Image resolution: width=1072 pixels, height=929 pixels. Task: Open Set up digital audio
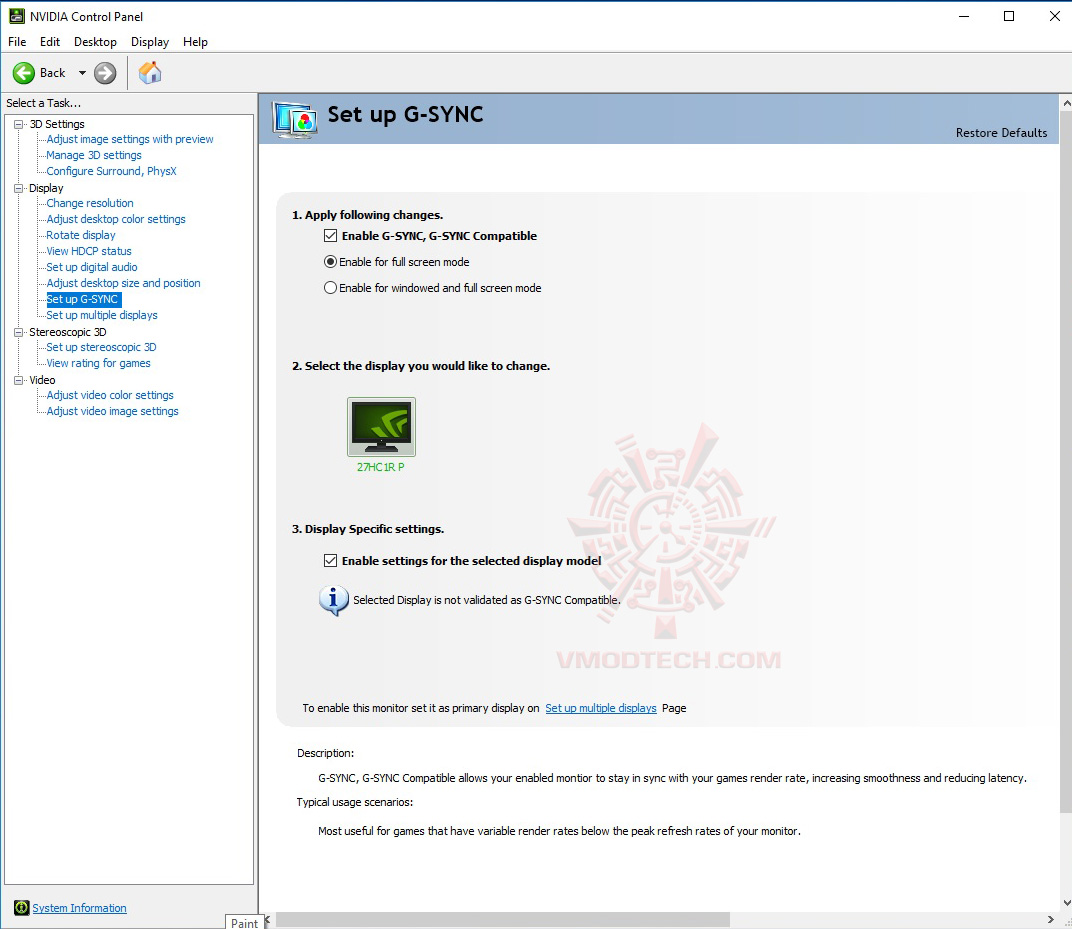click(x=92, y=267)
